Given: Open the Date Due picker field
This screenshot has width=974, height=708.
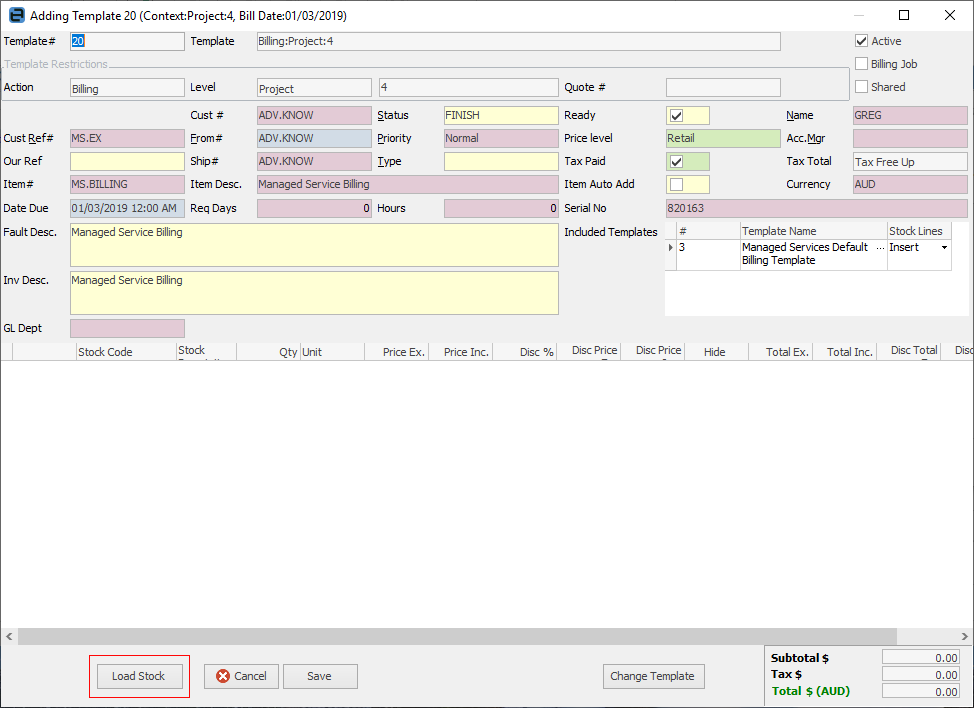Looking at the screenshot, I should [x=127, y=207].
